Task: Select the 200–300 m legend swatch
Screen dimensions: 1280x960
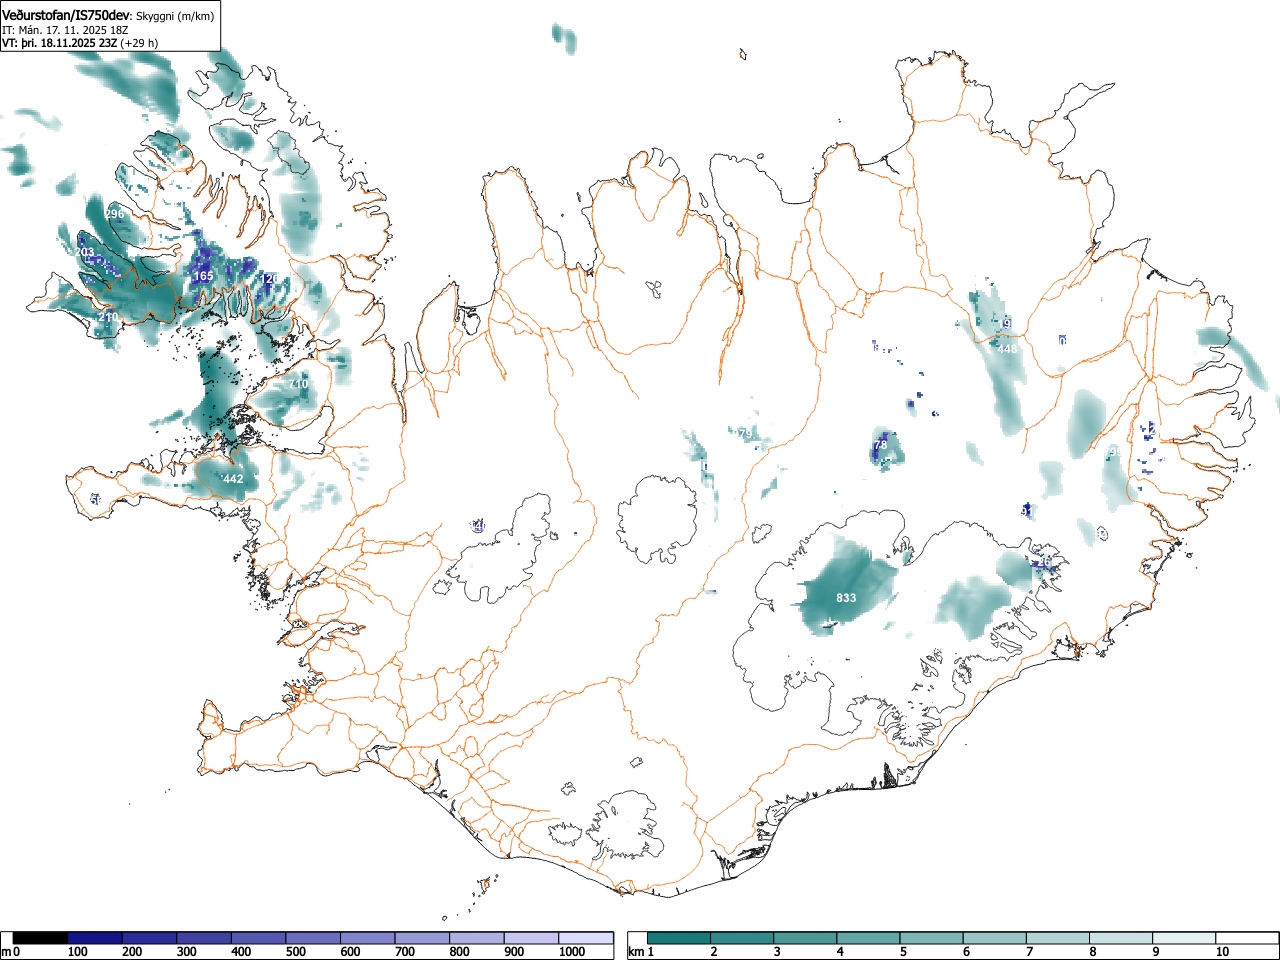Action: click(149, 938)
